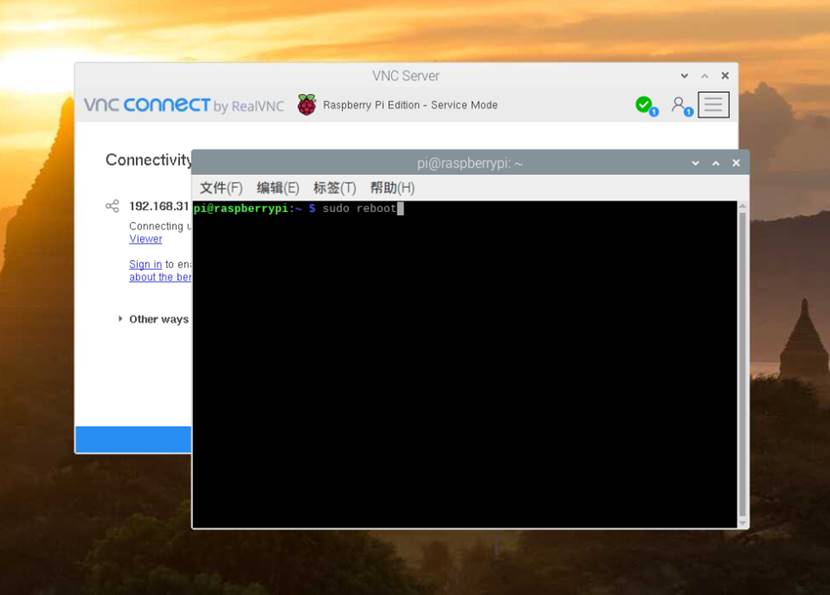Open the 文件(F) menu in terminal
830x595 pixels.
point(221,188)
